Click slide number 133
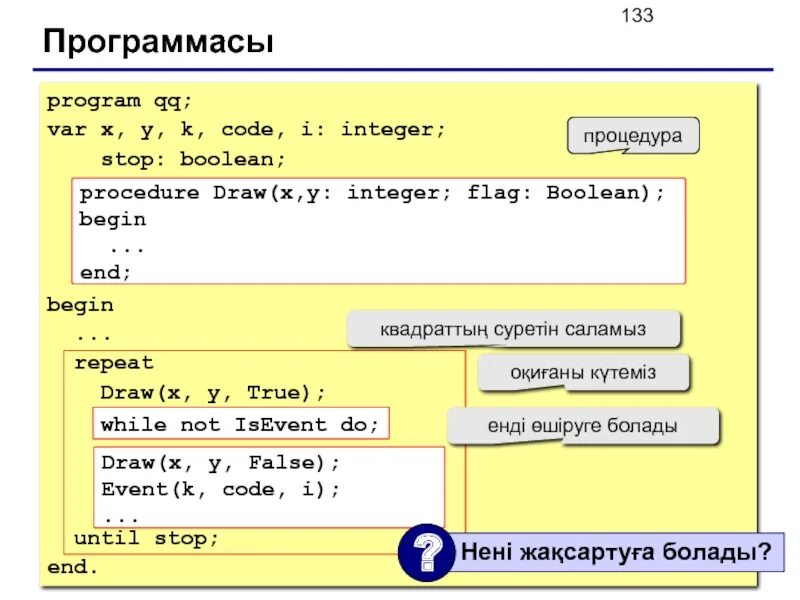The height and width of the screenshot is (600, 800). tap(637, 15)
